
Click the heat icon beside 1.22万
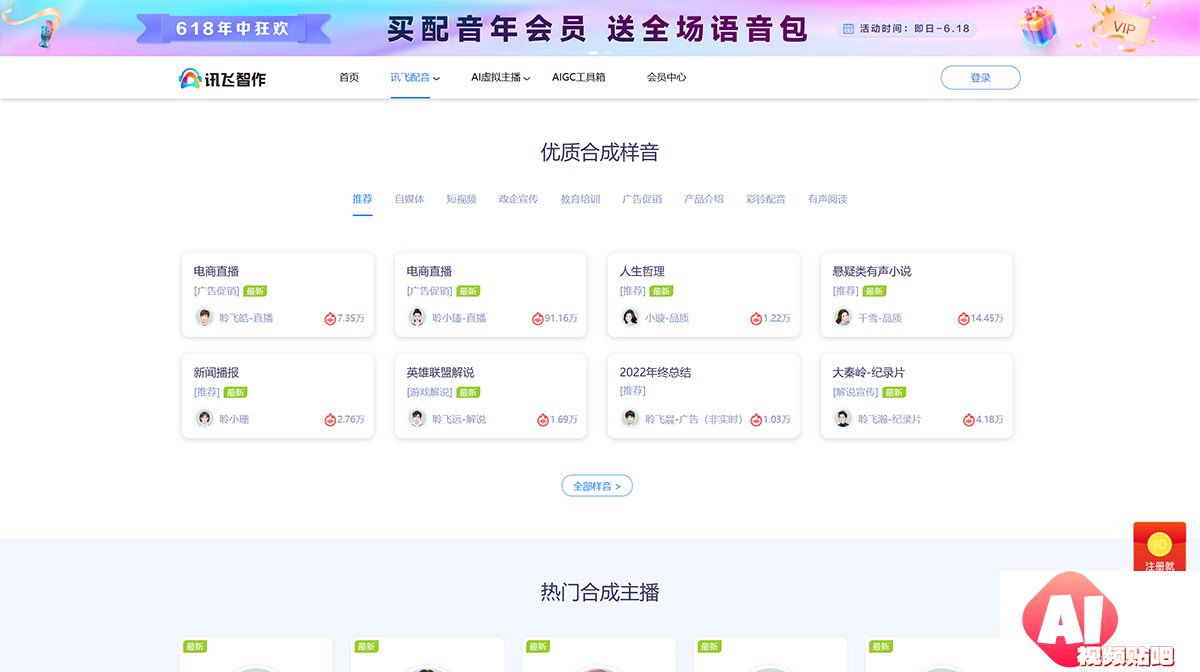[x=756, y=318]
